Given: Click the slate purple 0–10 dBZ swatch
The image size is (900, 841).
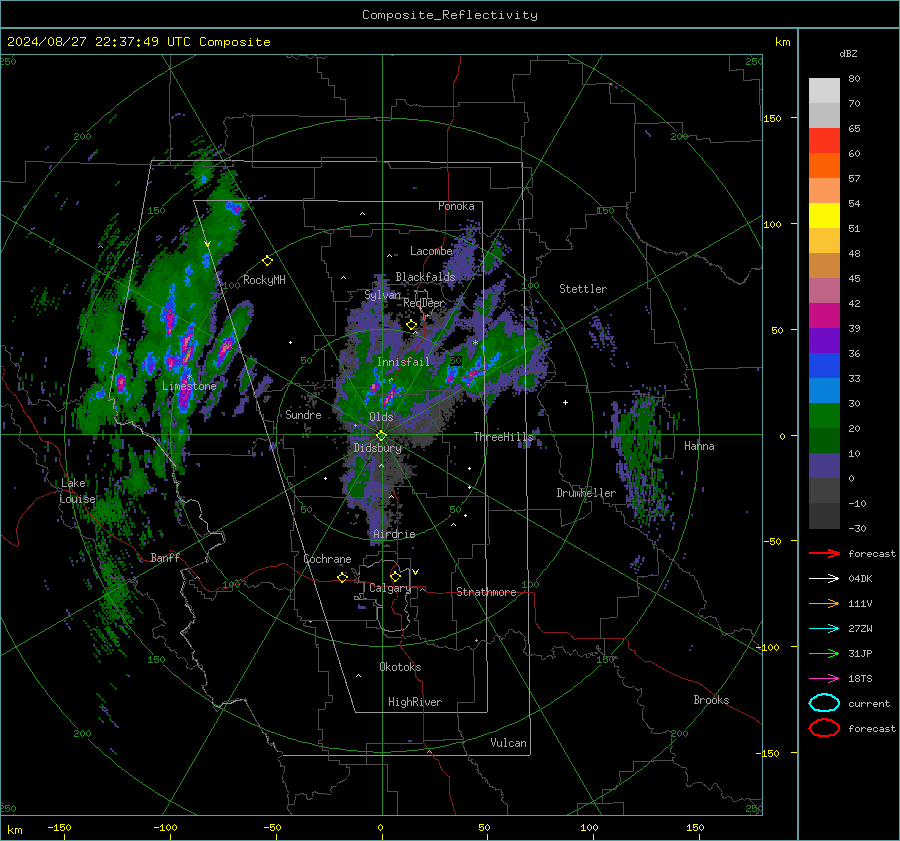Looking at the screenshot, I should (x=824, y=466).
